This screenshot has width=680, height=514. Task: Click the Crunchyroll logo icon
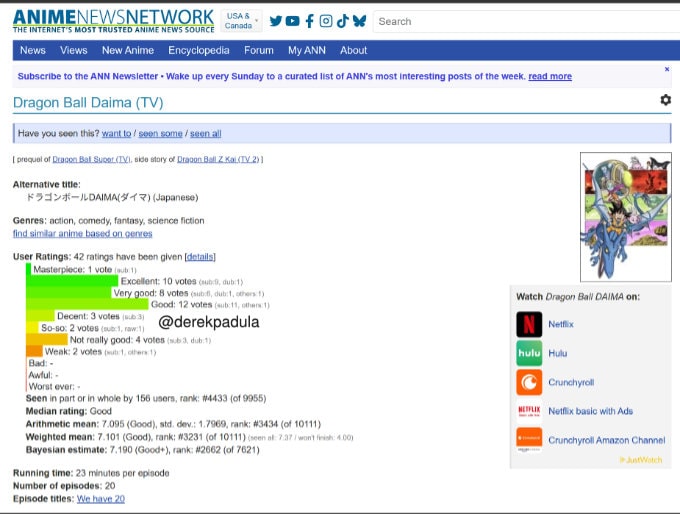529,382
